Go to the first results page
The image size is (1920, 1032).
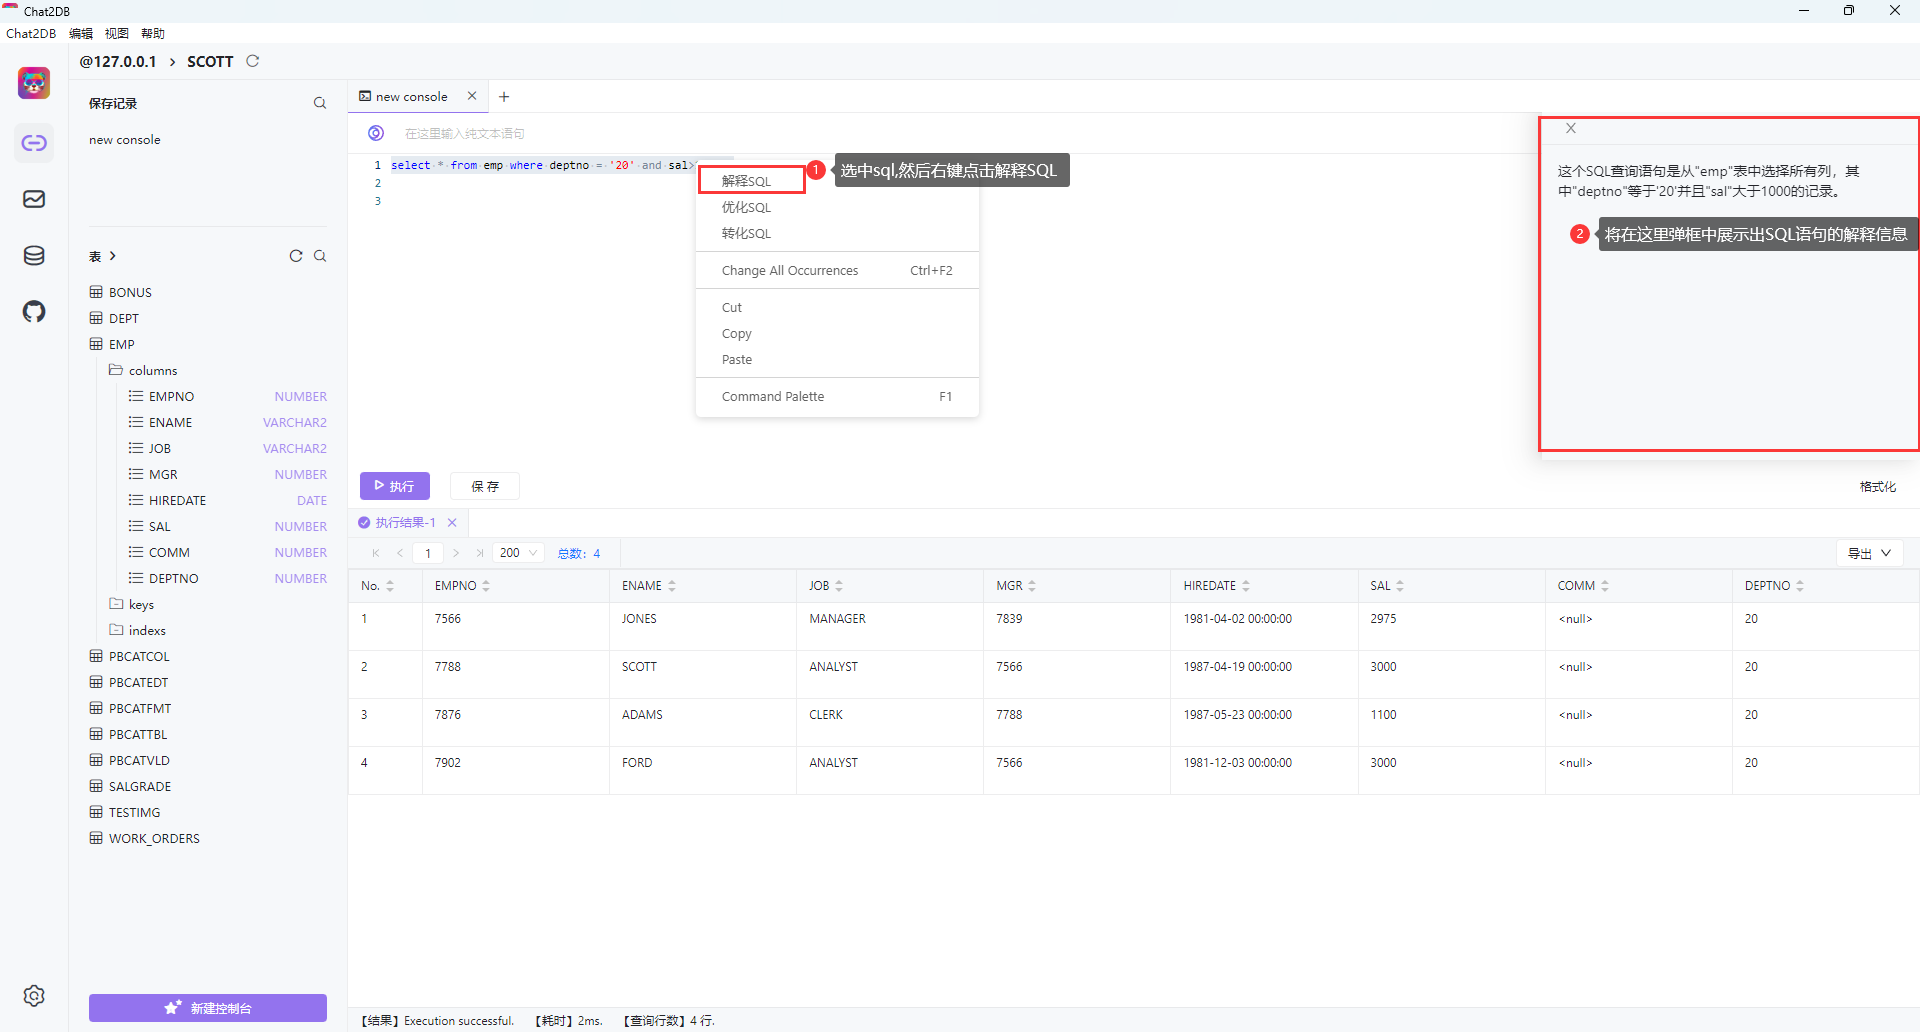(x=376, y=553)
